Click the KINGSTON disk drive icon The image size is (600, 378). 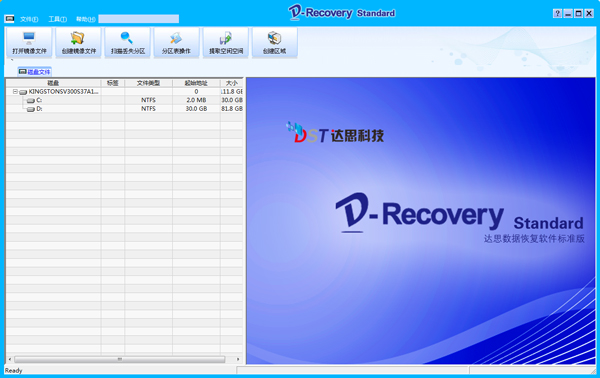23,92
